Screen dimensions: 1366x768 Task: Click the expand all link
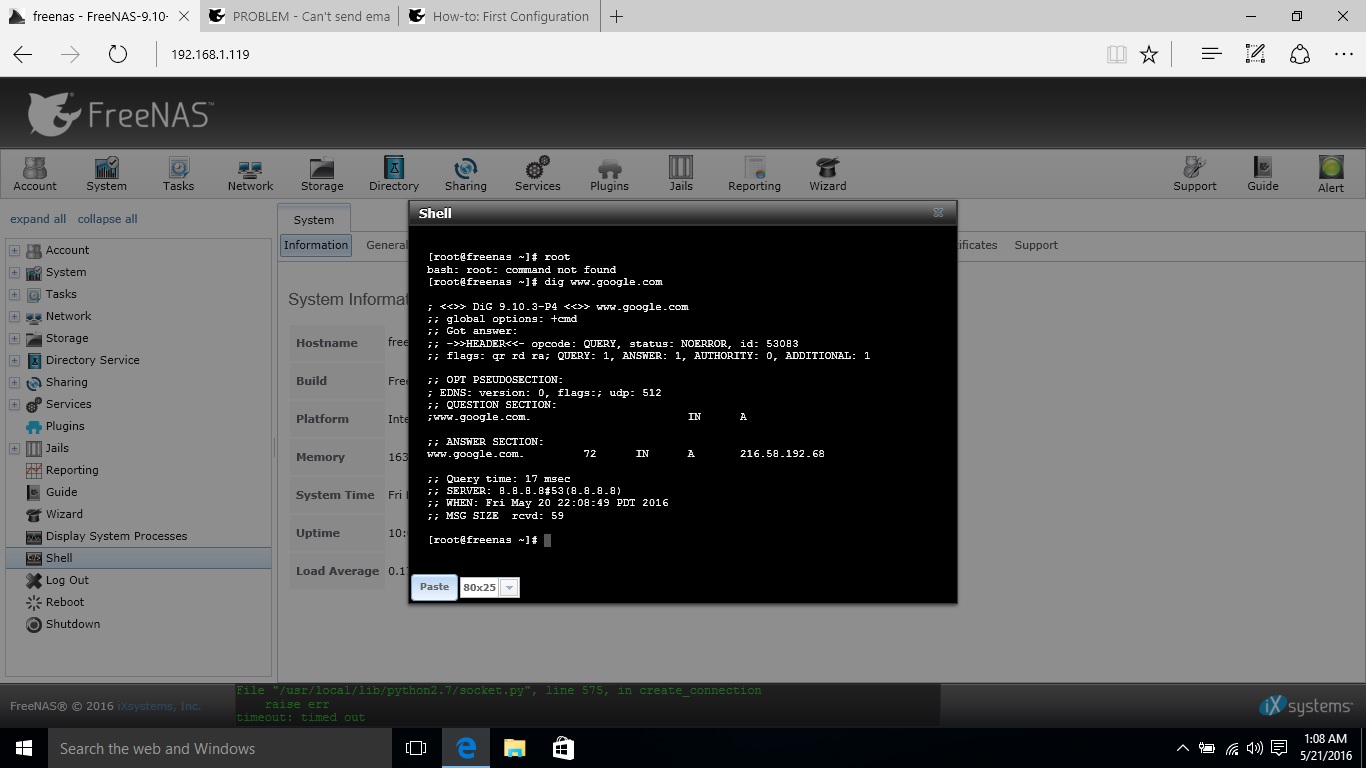click(38, 219)
